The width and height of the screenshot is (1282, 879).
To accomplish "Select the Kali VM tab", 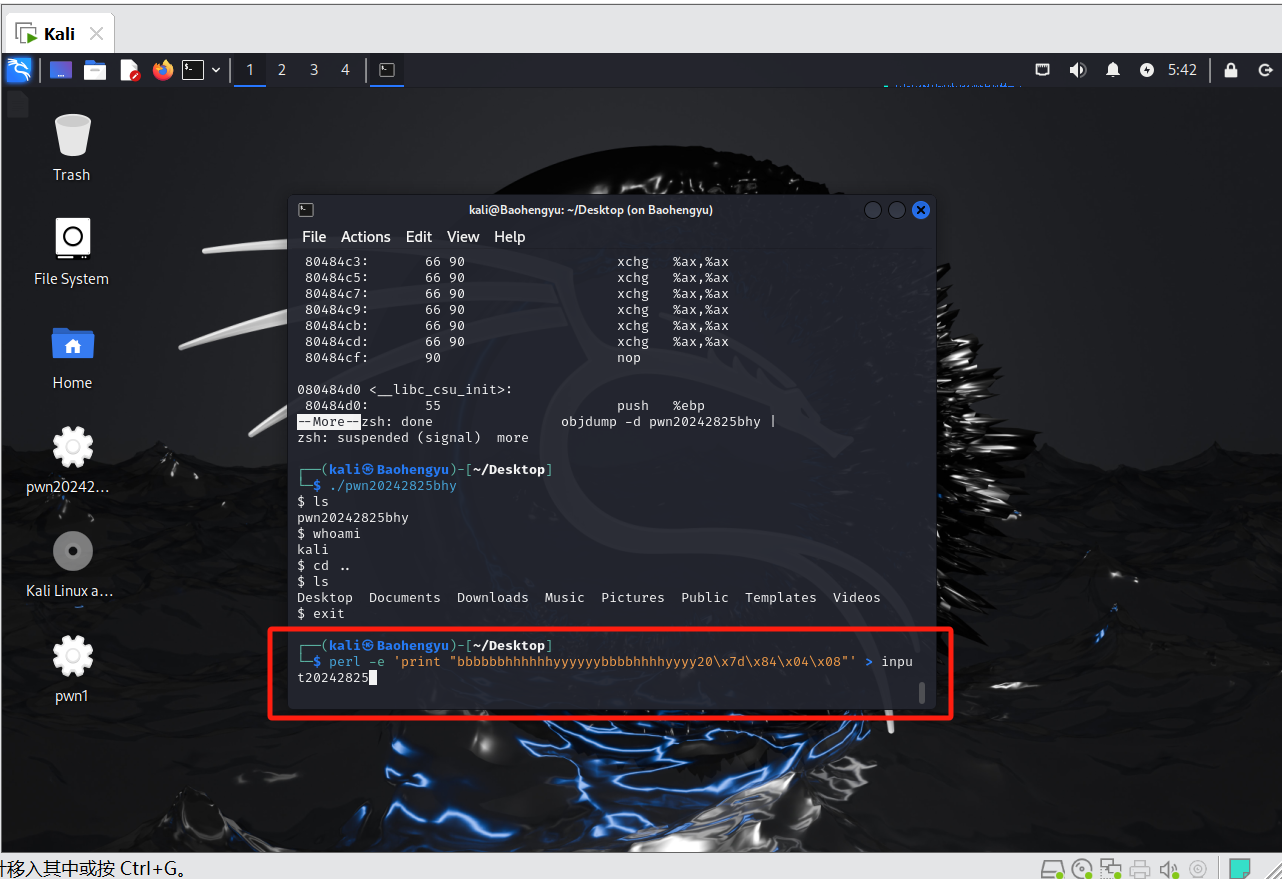I will point(60,34).
